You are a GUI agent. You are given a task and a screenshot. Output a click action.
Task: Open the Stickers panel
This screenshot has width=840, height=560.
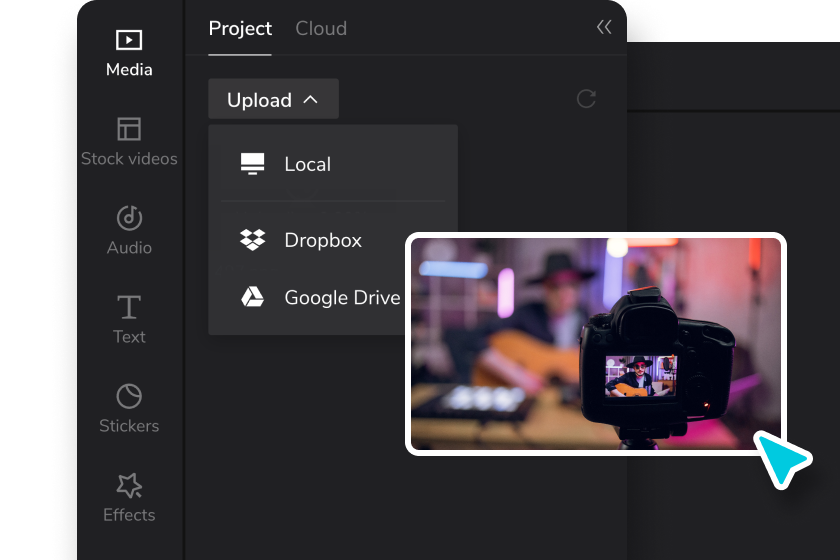(x=129, y=408)
